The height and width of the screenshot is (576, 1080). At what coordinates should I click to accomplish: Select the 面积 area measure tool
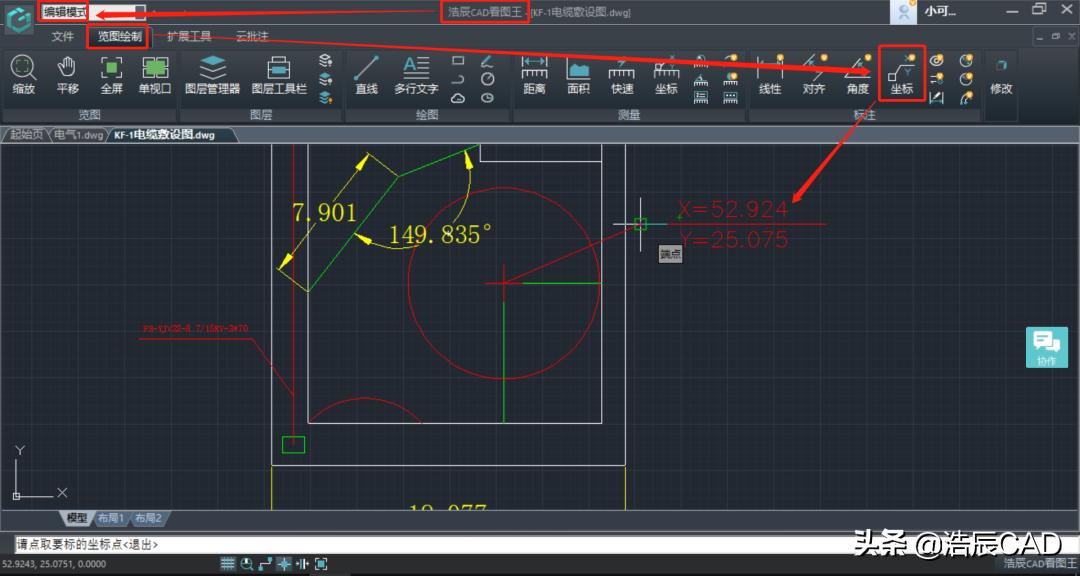[x=578, y=75]
